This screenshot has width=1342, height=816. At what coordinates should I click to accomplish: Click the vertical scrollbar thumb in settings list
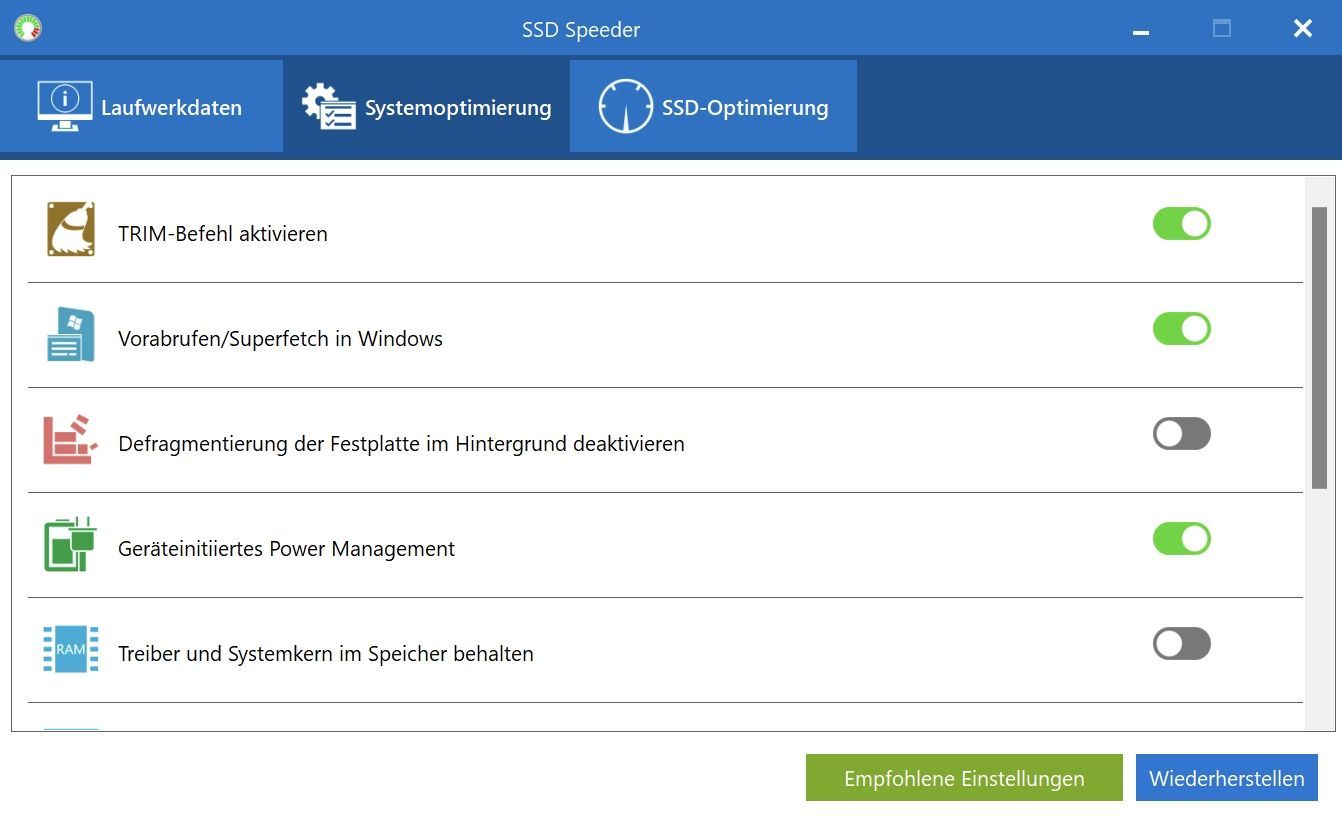tap(1319, 348)
